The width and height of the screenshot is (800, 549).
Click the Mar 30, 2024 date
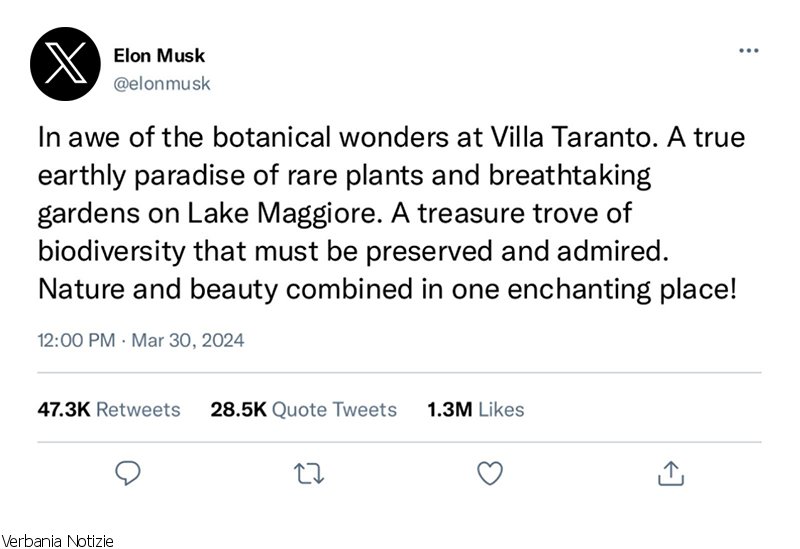pyautogui.click(x=190, y=340)
